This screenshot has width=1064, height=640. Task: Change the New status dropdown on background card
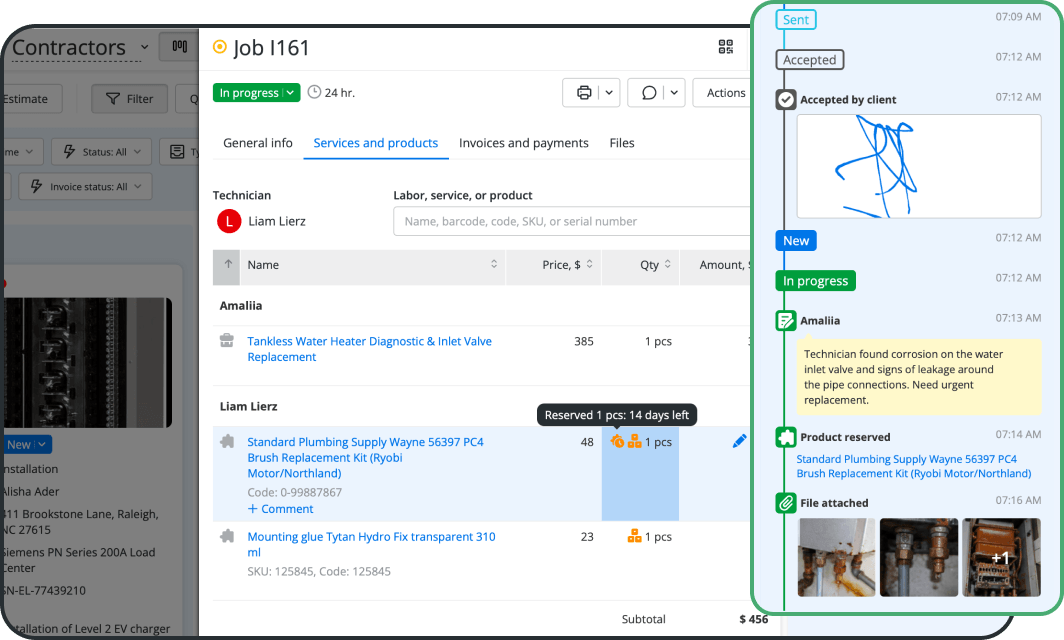pyautogui.click(x=26, y=445)
